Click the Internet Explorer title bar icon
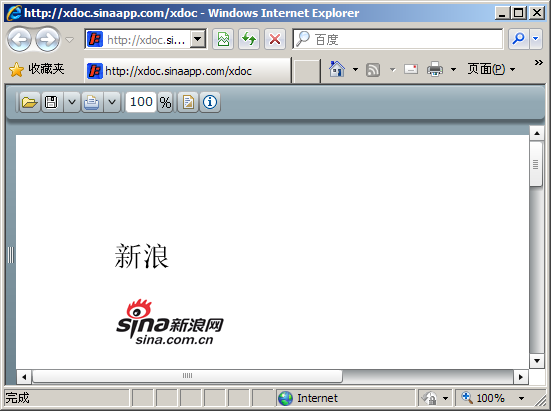The width and height of the screenshot is (551, 411). point(14,13)
